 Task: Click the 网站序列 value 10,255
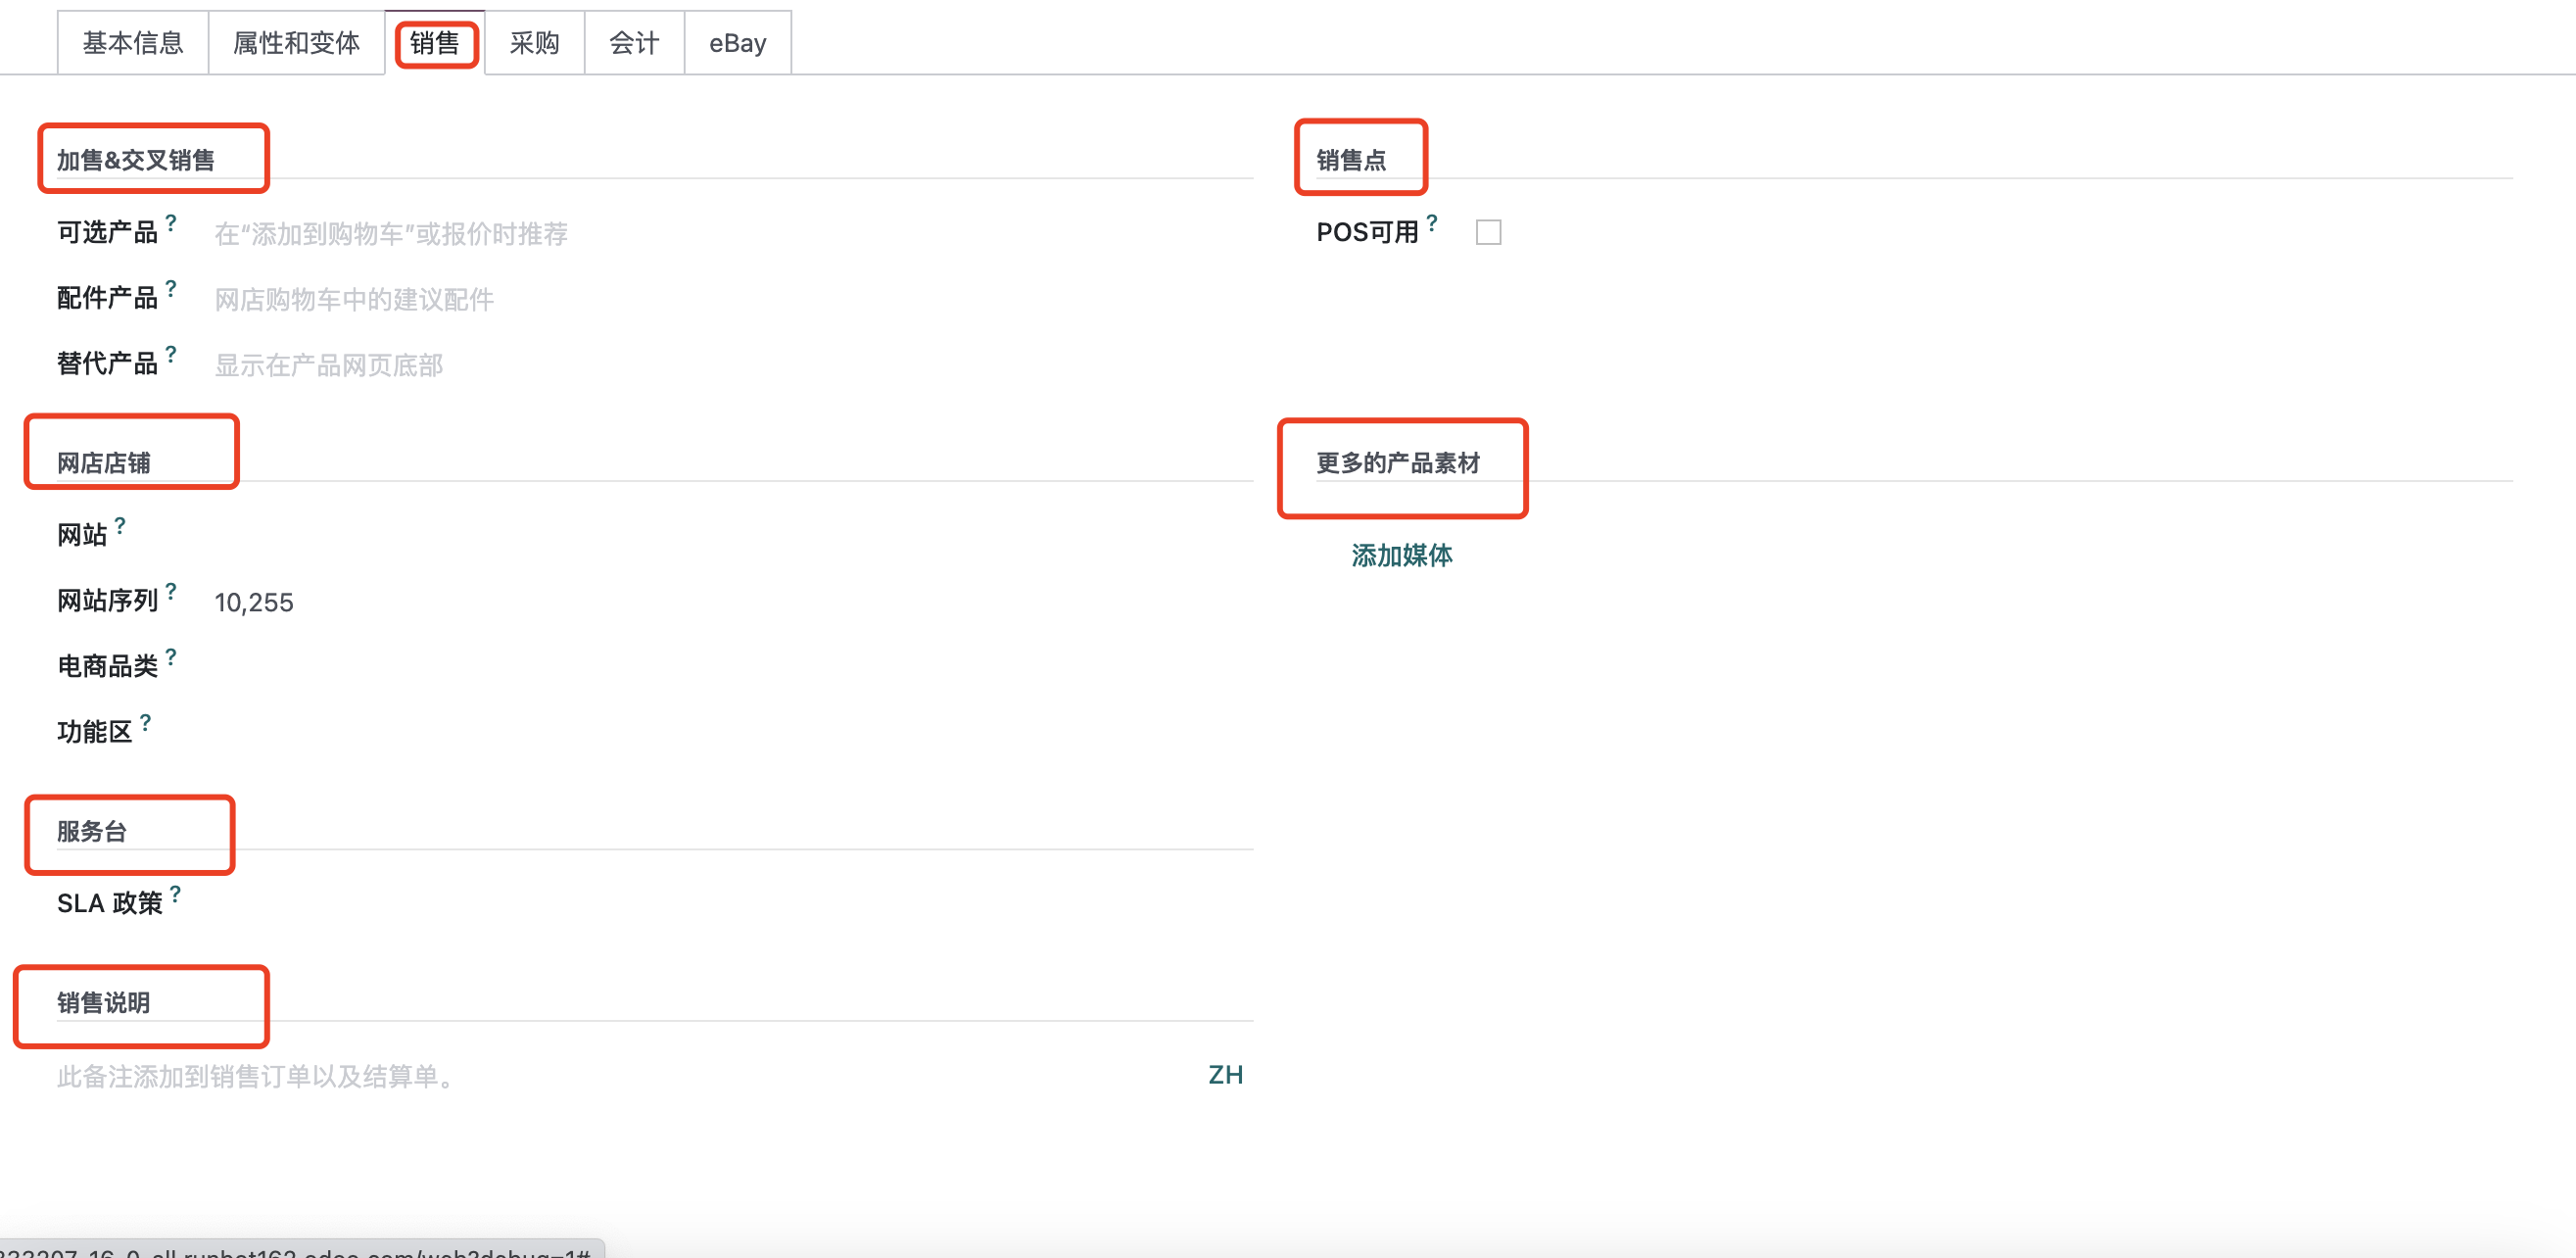254,602
